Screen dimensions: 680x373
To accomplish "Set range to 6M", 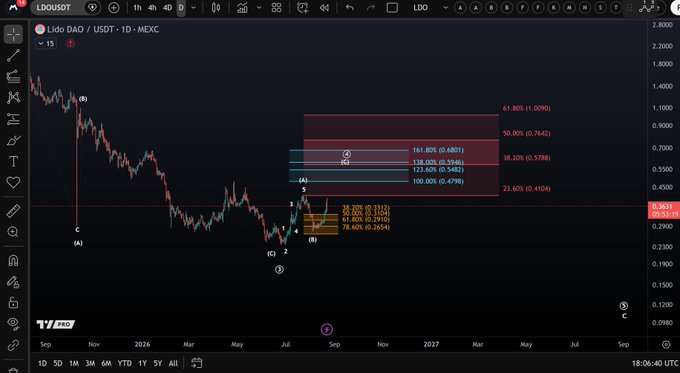I will click(106, 363).
